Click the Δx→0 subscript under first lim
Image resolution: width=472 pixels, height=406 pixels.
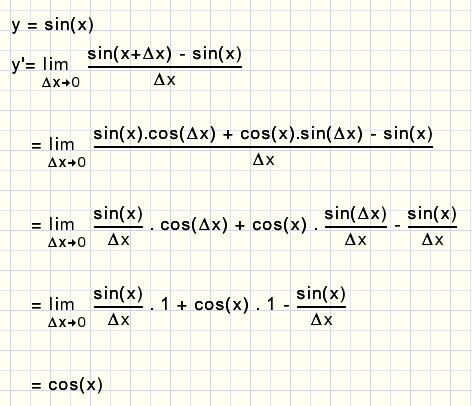point(61,82)
